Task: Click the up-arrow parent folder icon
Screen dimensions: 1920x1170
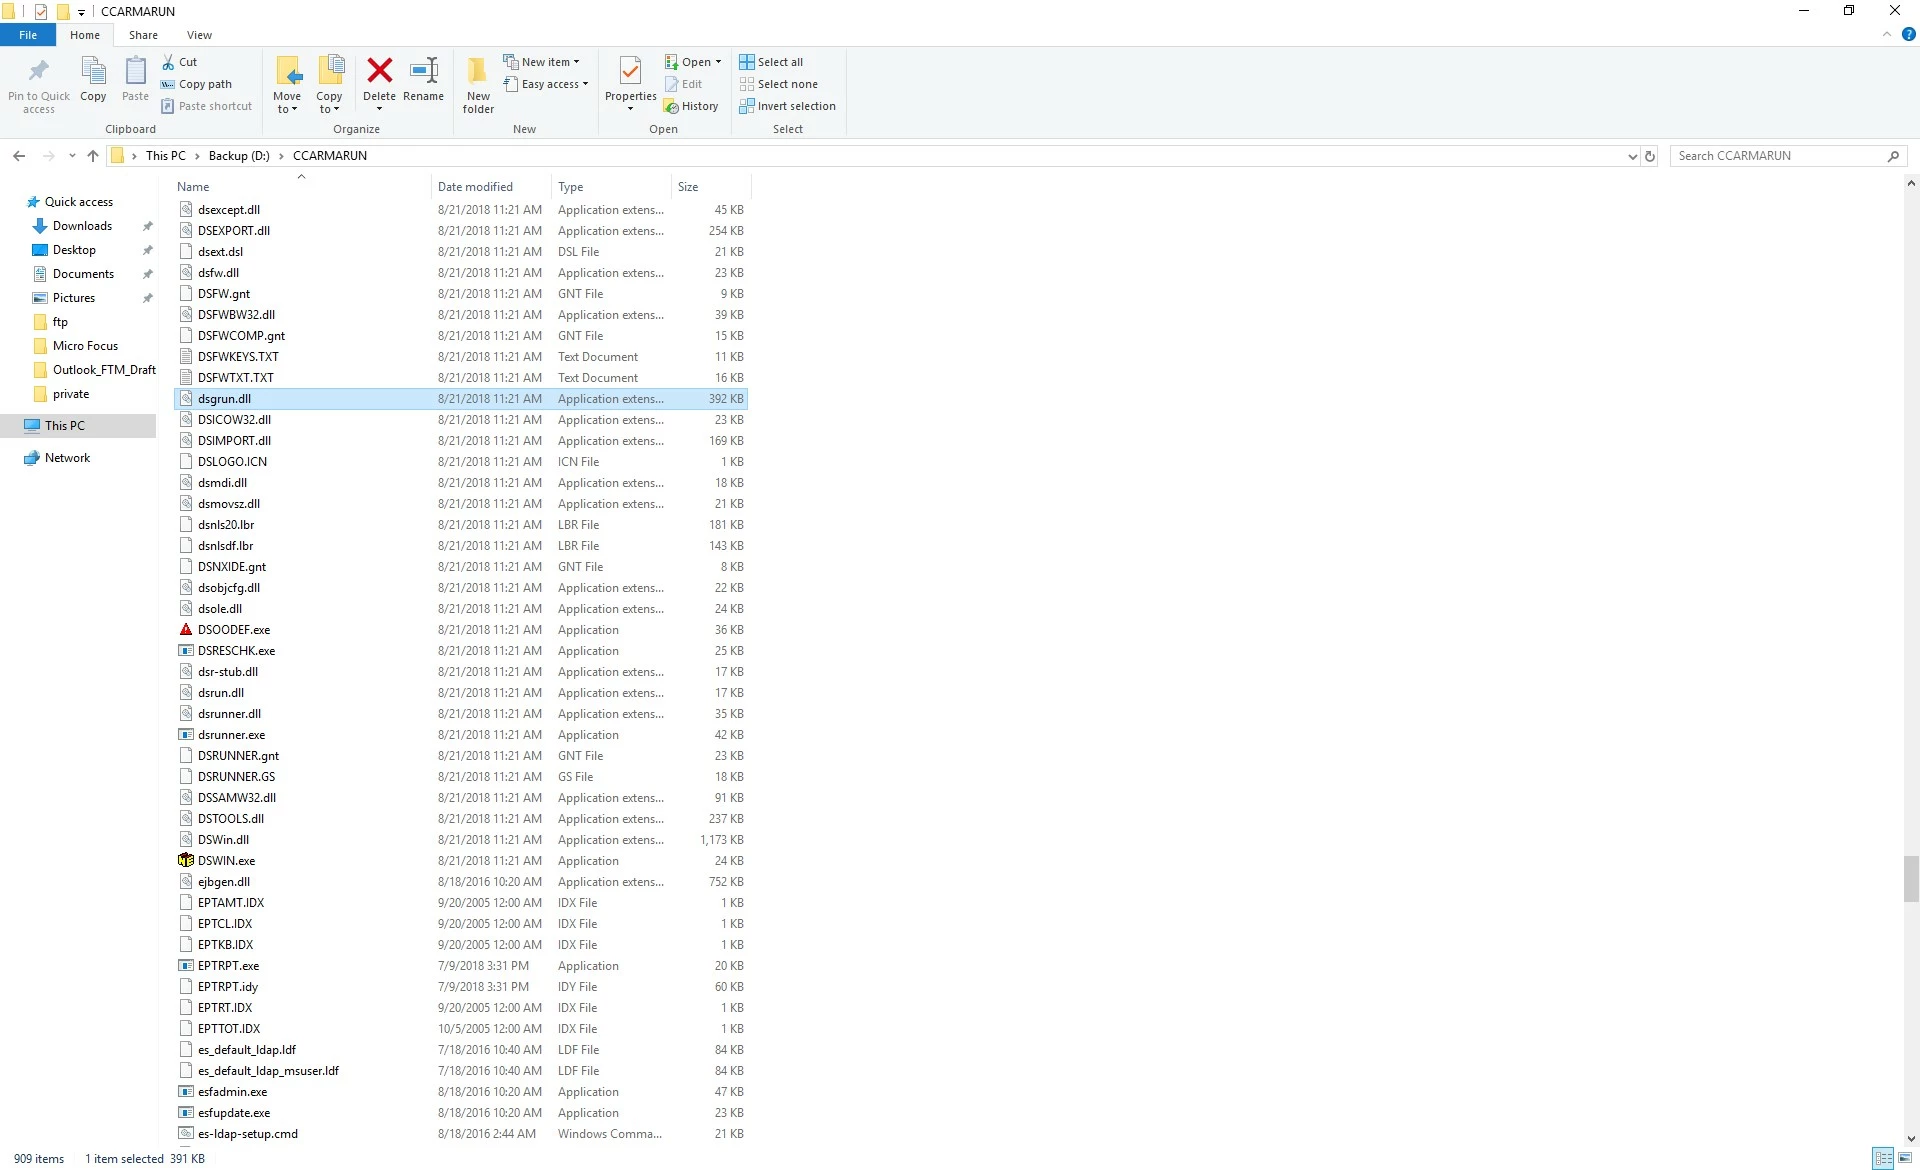Action: coord(93,156)
